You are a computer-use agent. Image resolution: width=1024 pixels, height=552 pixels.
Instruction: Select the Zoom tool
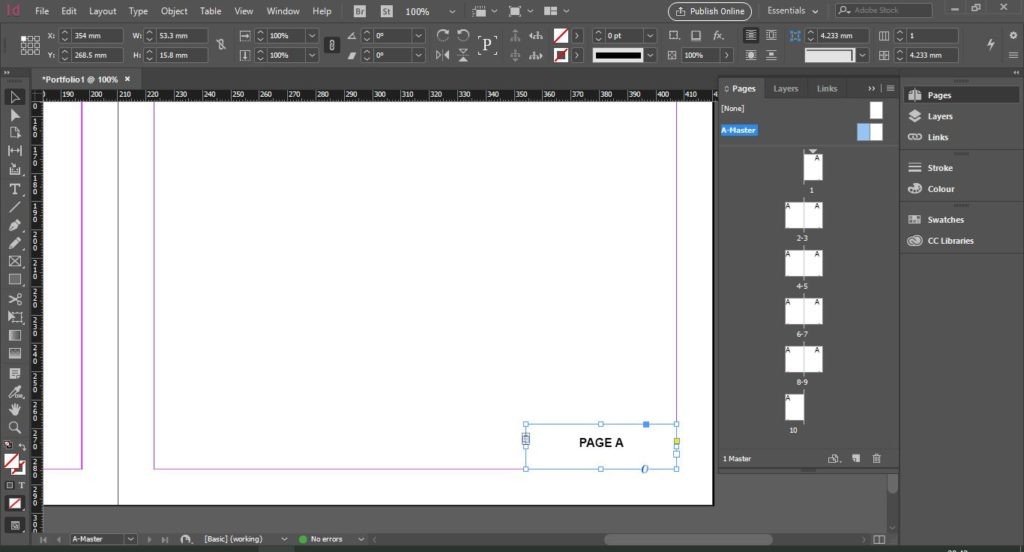[x=14, y=428]
